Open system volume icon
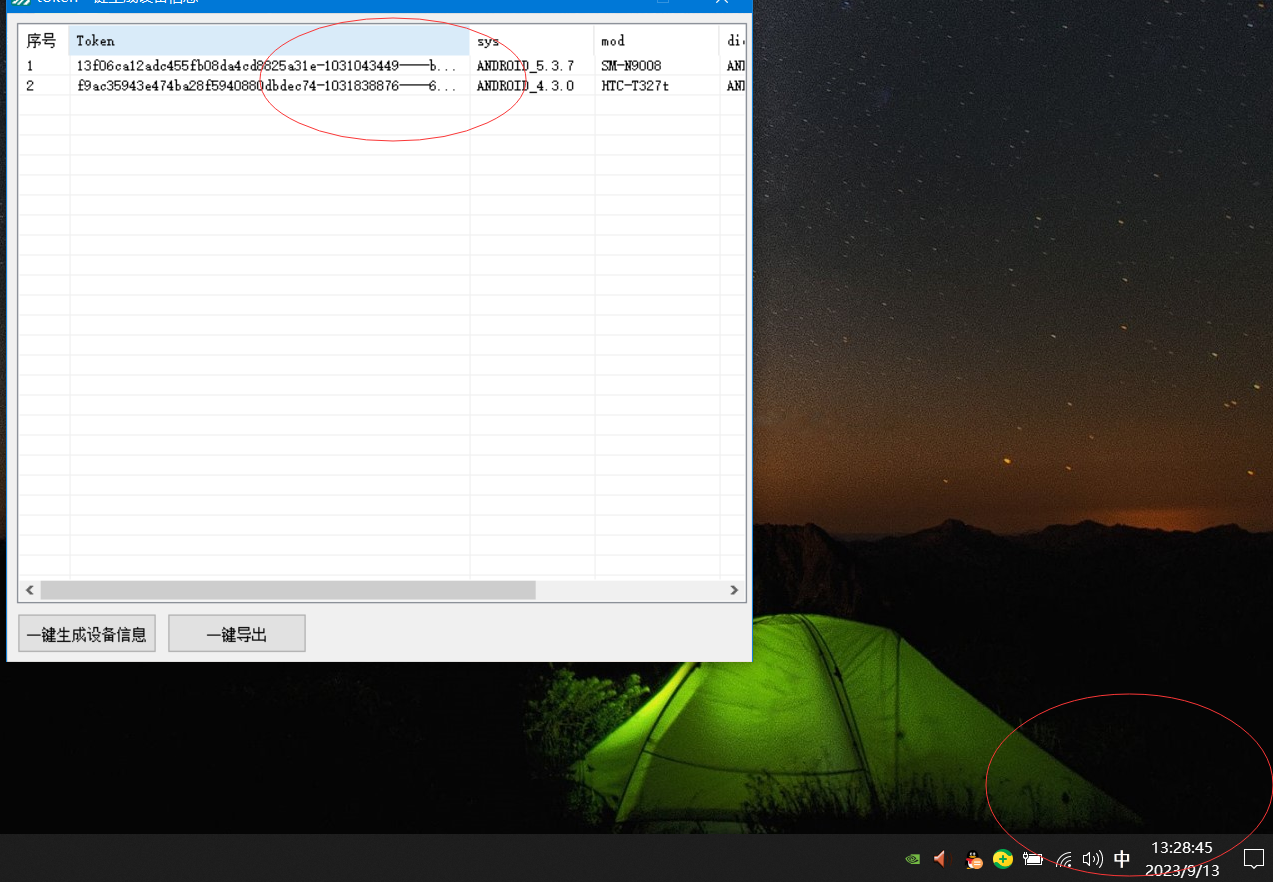 point(1093,858)
